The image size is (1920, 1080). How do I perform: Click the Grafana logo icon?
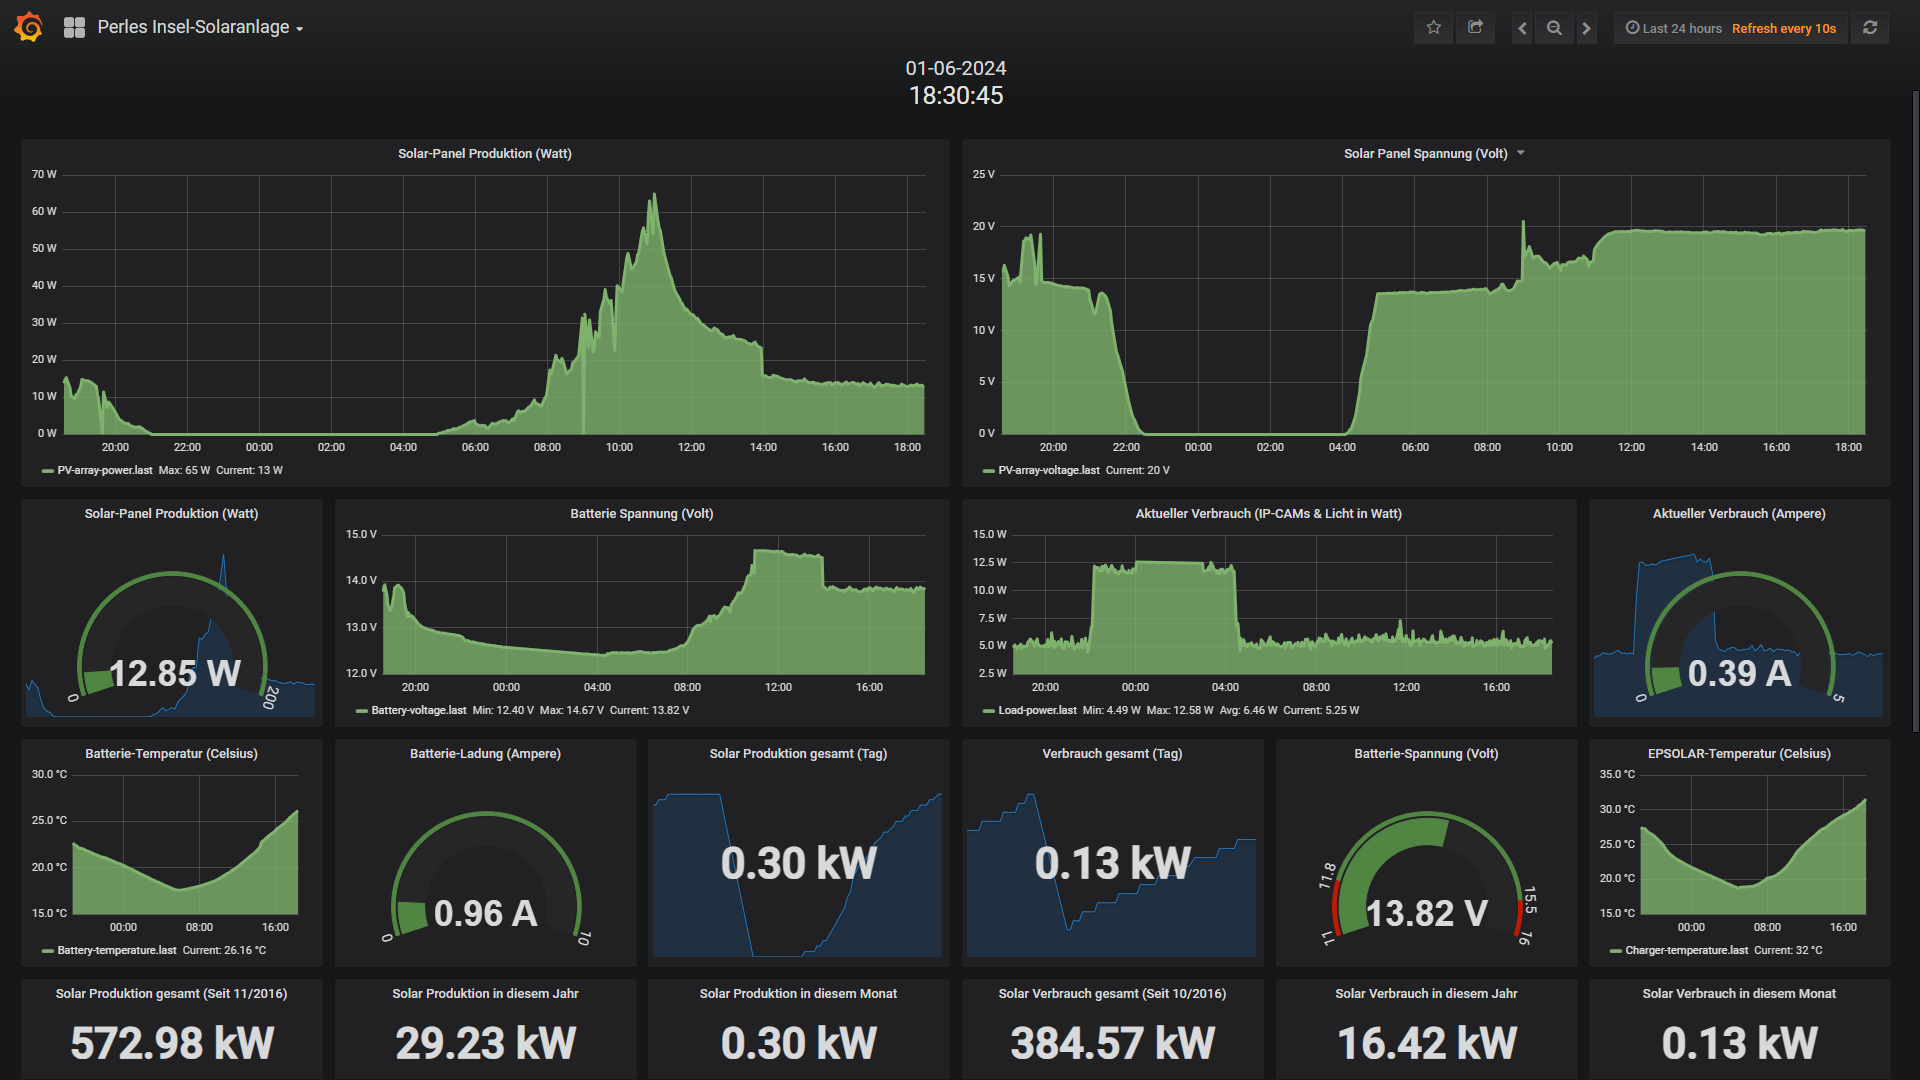tap(29, 27)
